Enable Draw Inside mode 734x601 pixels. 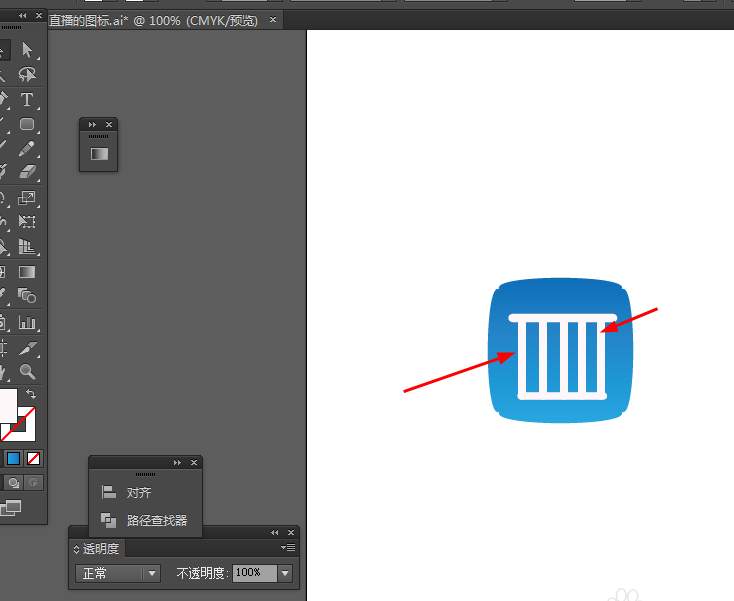tap(33, 483)
